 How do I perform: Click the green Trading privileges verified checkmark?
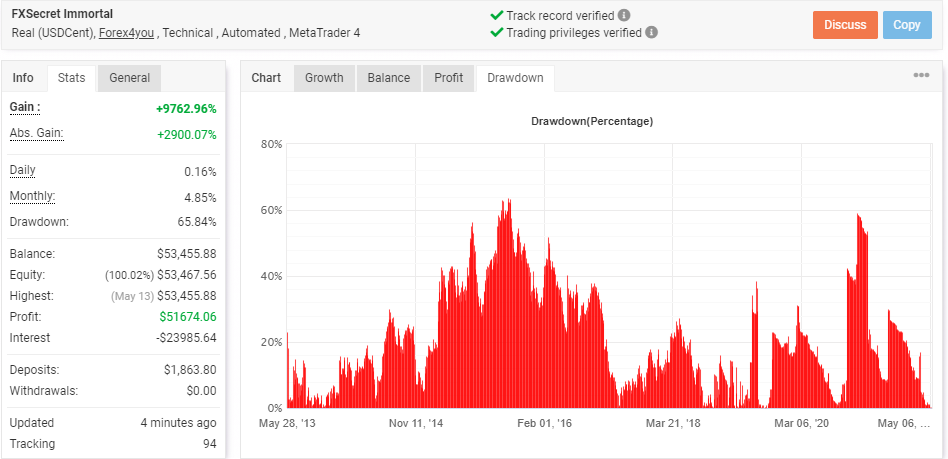click(x=497, y=33)
